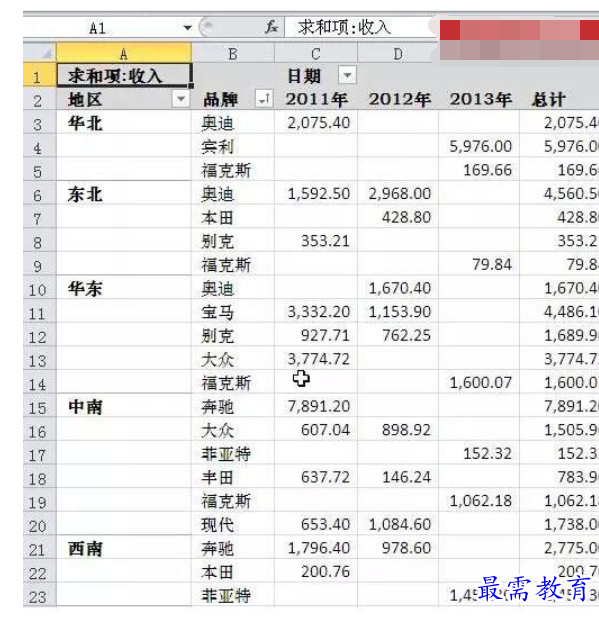The image size is (599, 620).
Task: Click cell with value 3,332.20
Action: tap(316, 312)
